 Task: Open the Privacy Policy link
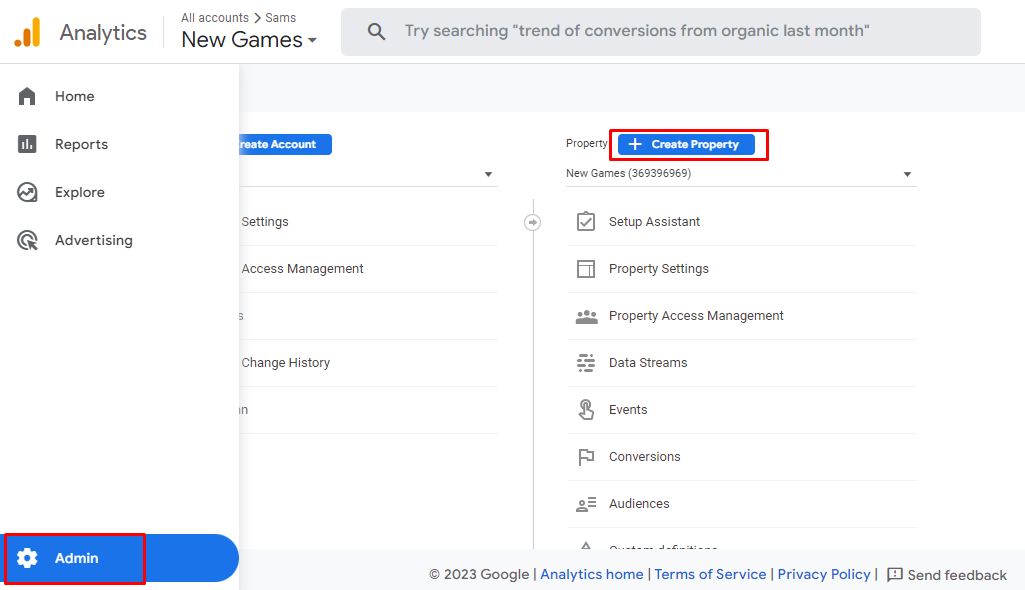pos(824,574)
